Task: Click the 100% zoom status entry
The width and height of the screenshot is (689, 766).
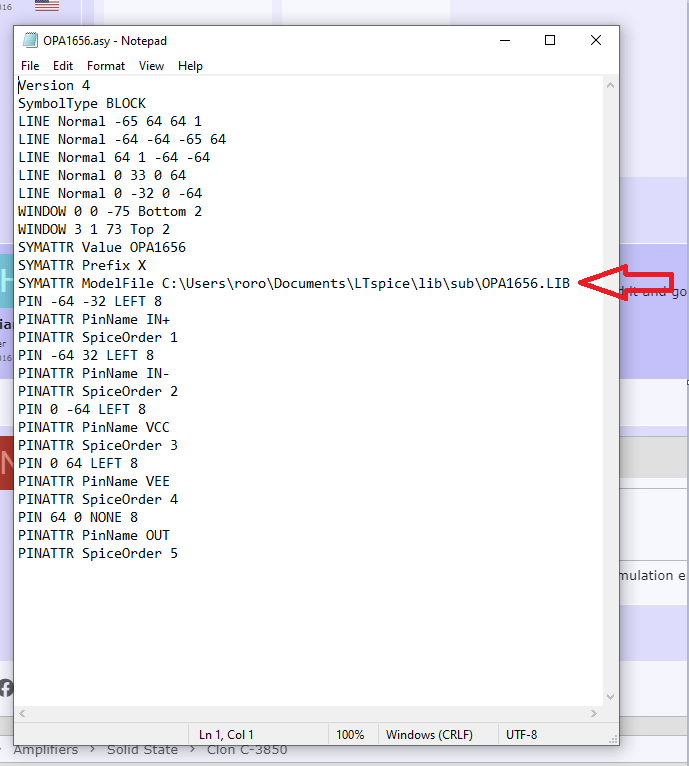Action: tap(350, 735)
